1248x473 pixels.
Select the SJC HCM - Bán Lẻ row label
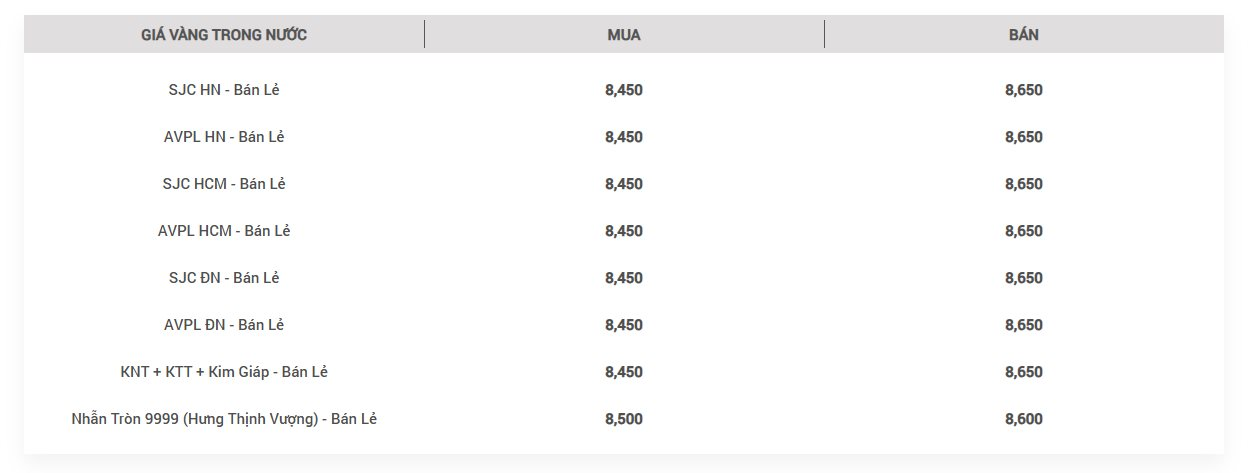click(x=224, y=184)
